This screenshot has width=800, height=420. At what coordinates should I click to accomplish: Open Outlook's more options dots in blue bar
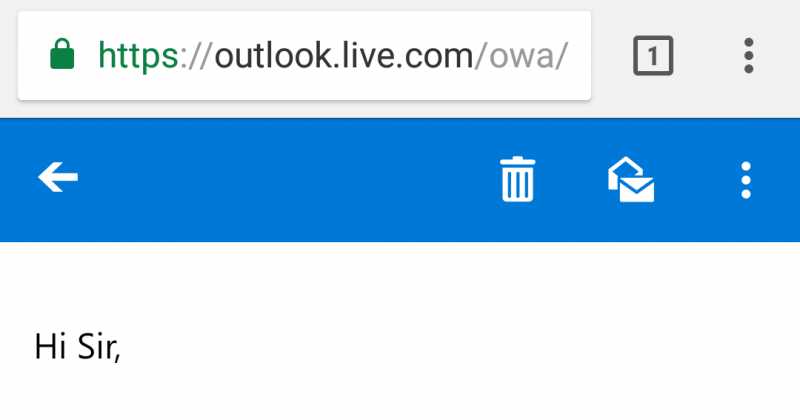click(x=745, y=180)
